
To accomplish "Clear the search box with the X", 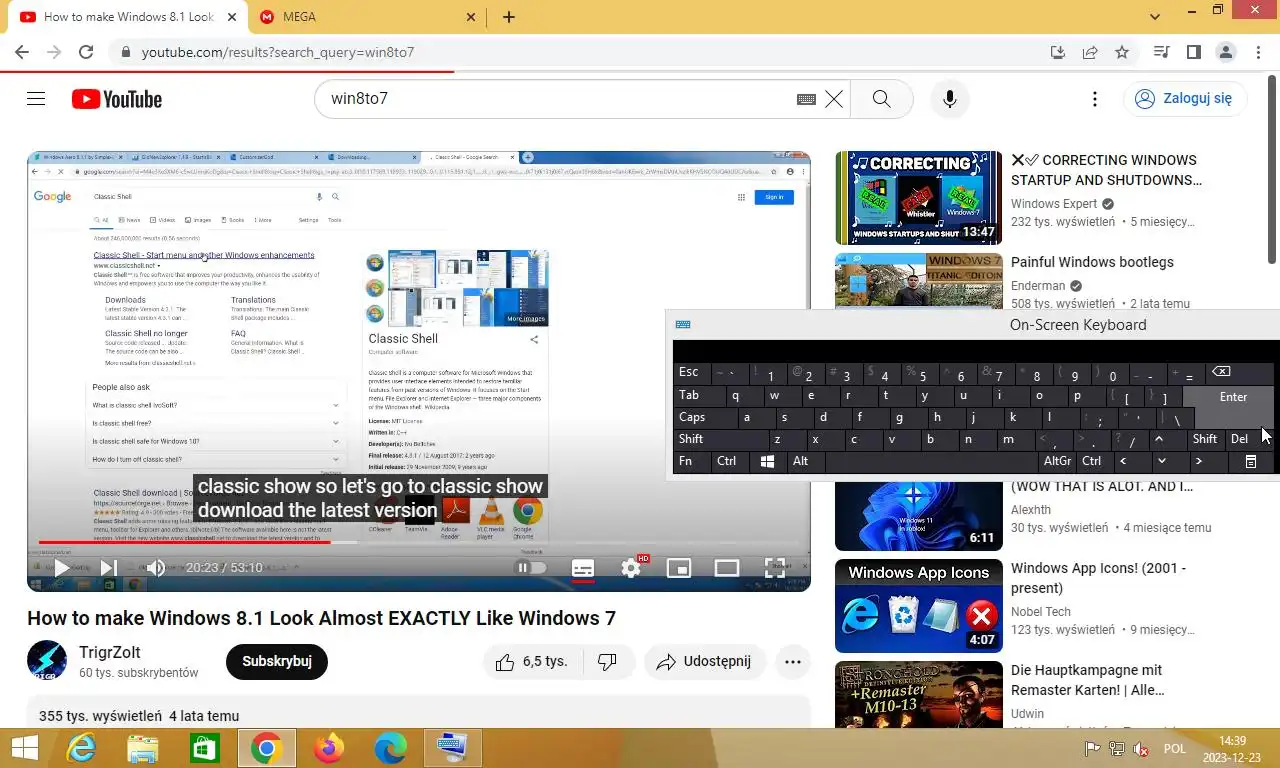I will tap(834, 99).
